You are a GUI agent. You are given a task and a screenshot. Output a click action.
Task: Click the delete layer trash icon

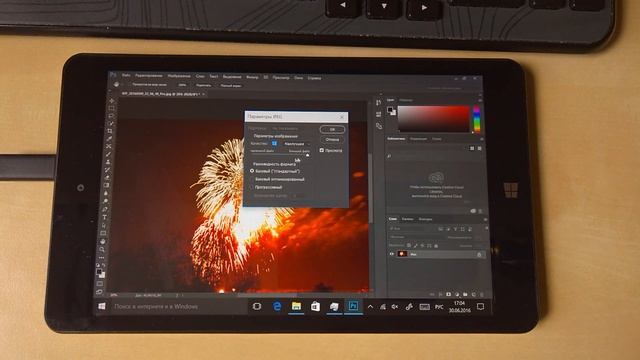pos(482,294)
